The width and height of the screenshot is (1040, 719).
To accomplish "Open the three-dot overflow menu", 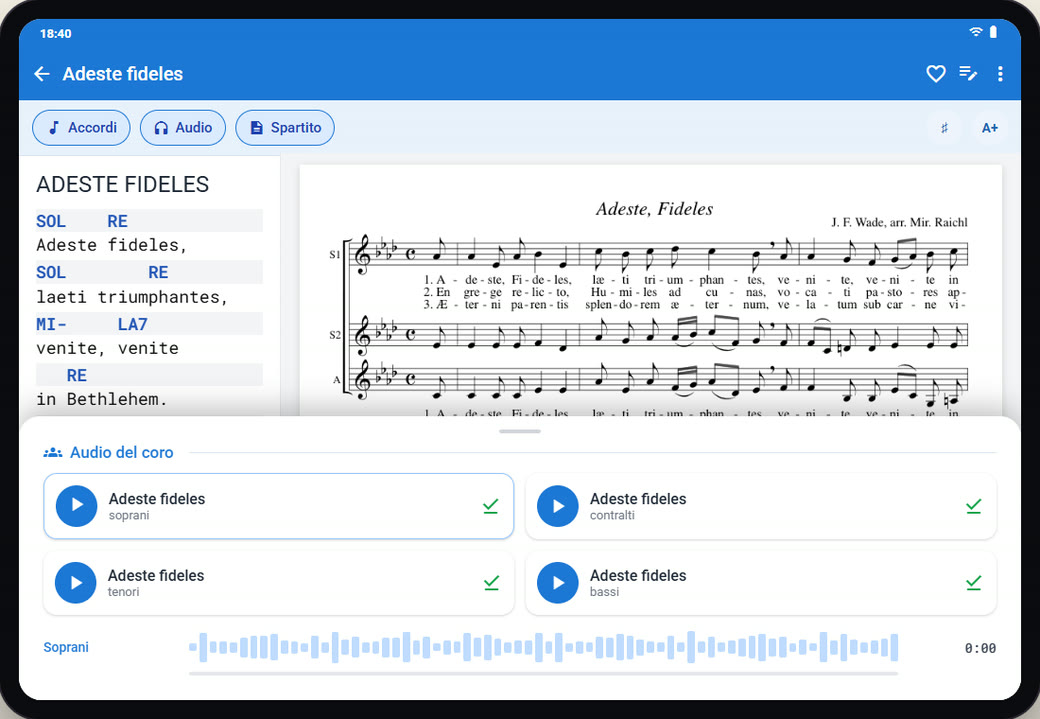I will (1000, 74).
